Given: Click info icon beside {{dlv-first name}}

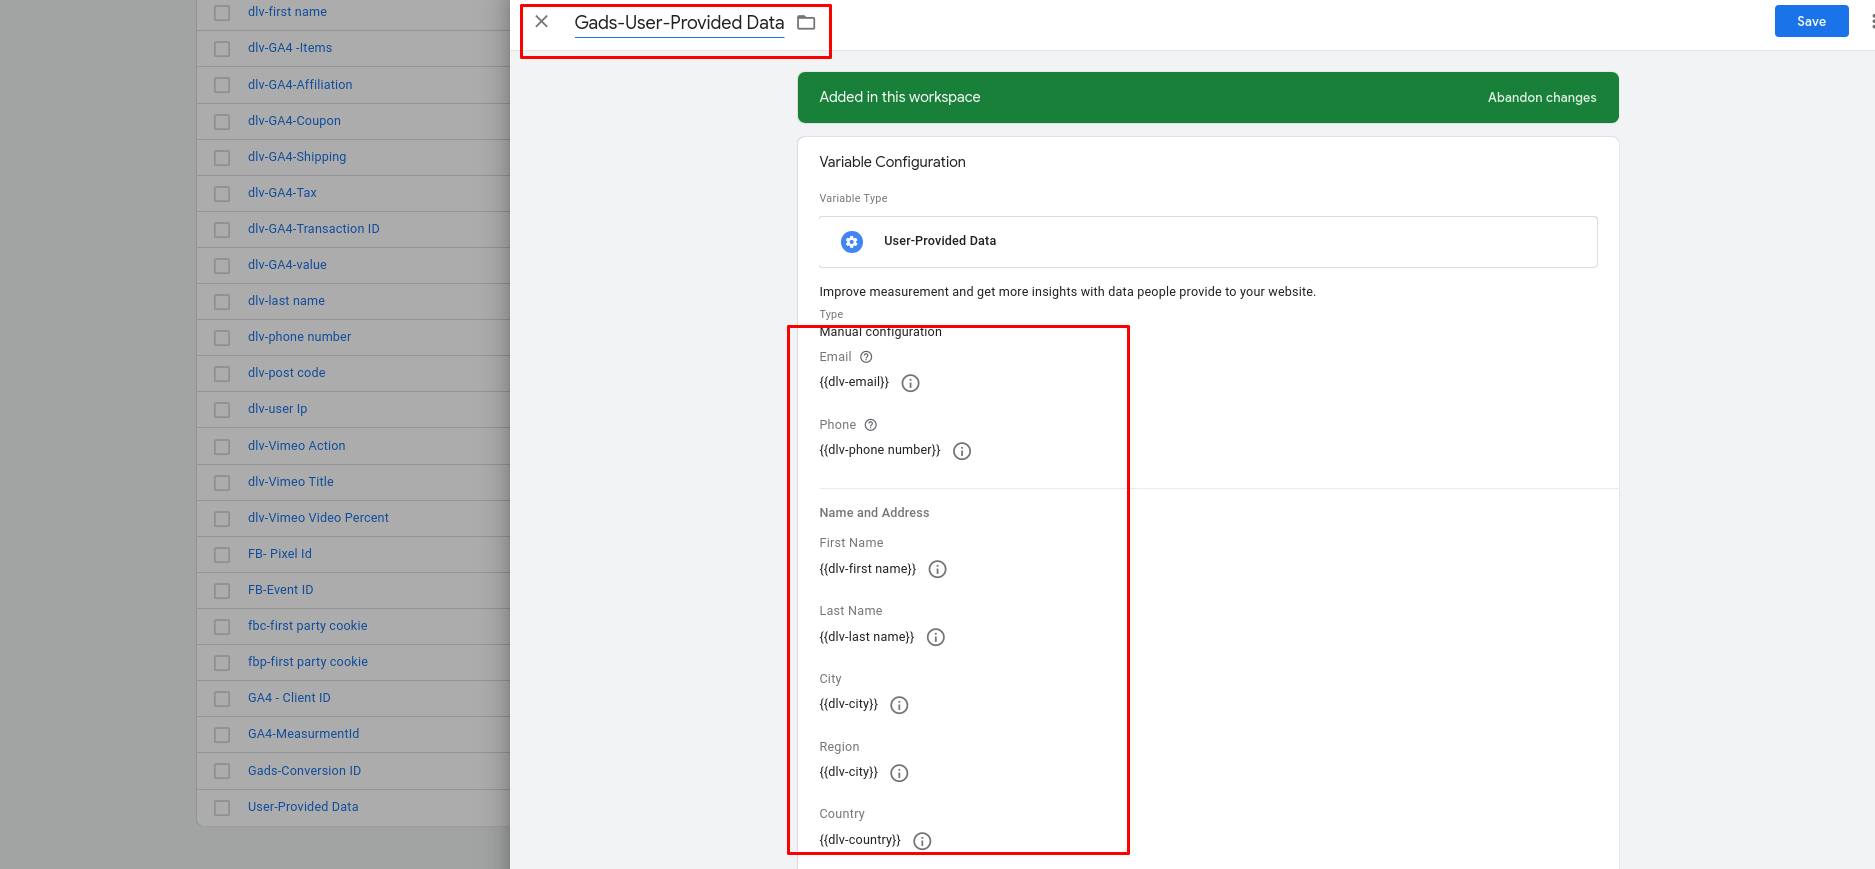Looking at the screenshot, I should coord(937,569).
